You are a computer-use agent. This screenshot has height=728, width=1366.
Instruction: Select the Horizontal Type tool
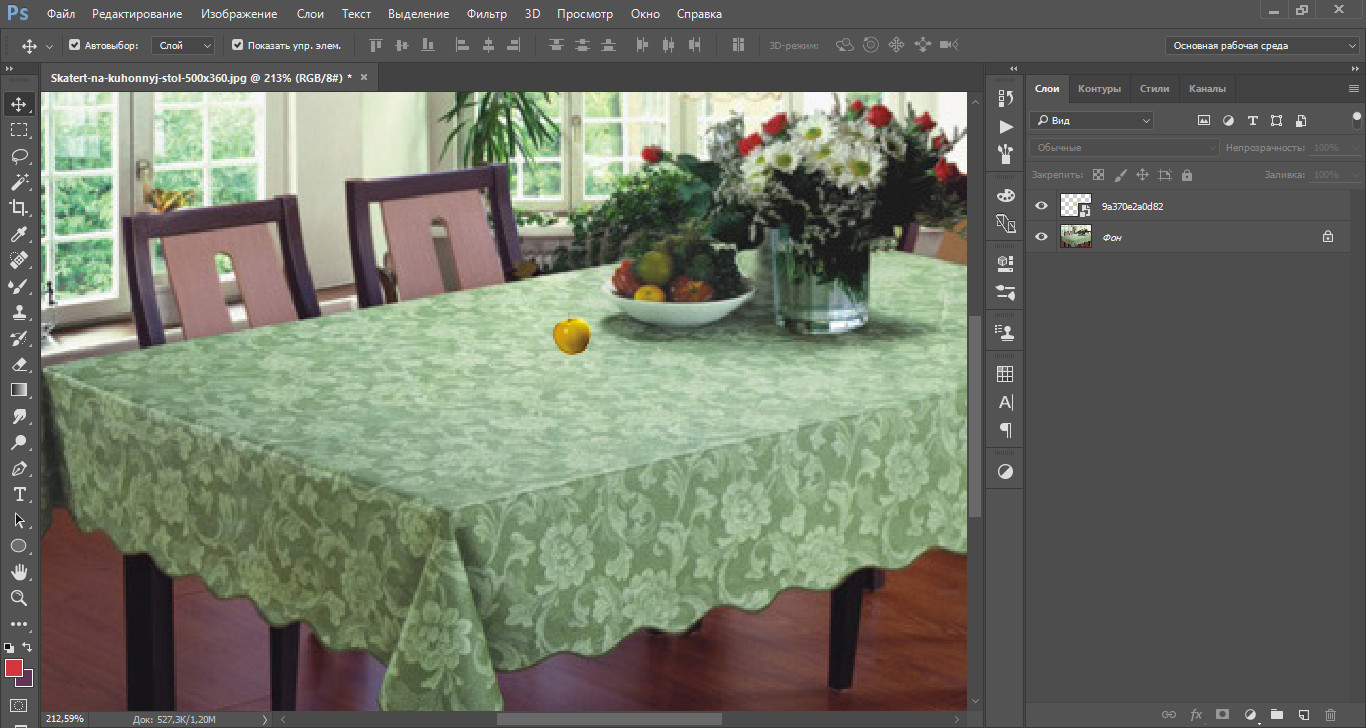click(19, 494)
